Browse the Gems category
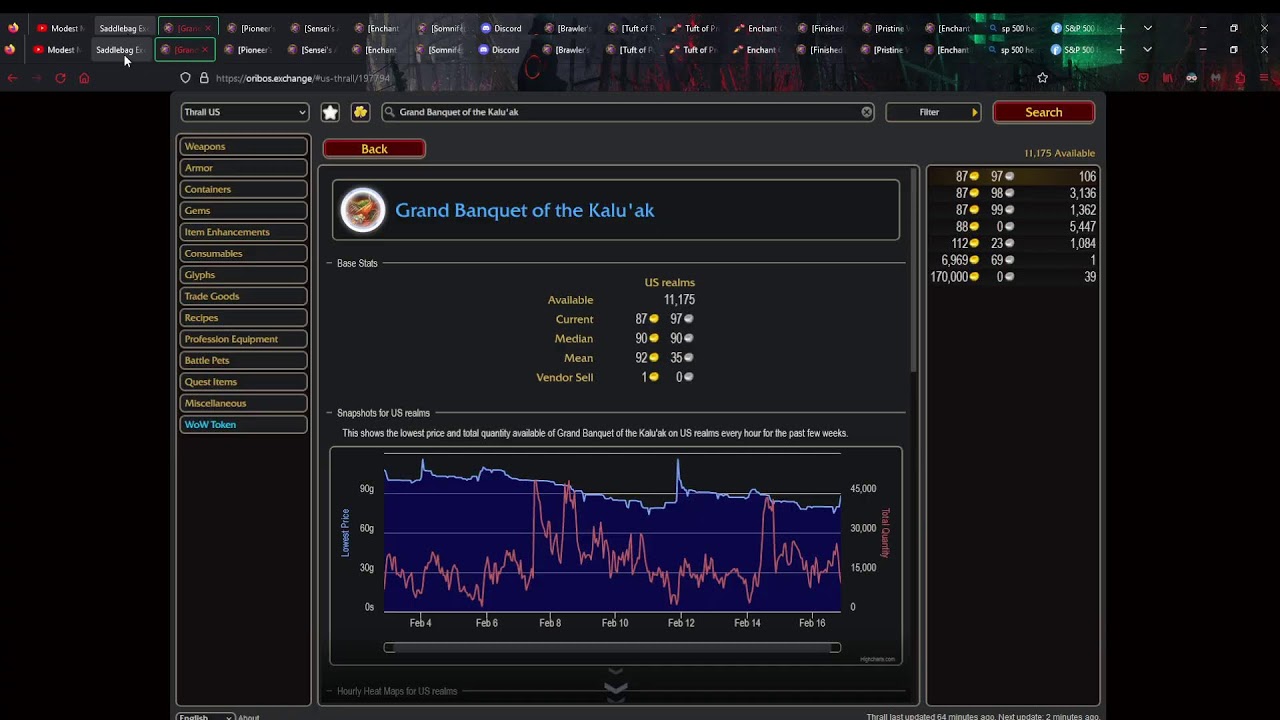 coord(244,211)
